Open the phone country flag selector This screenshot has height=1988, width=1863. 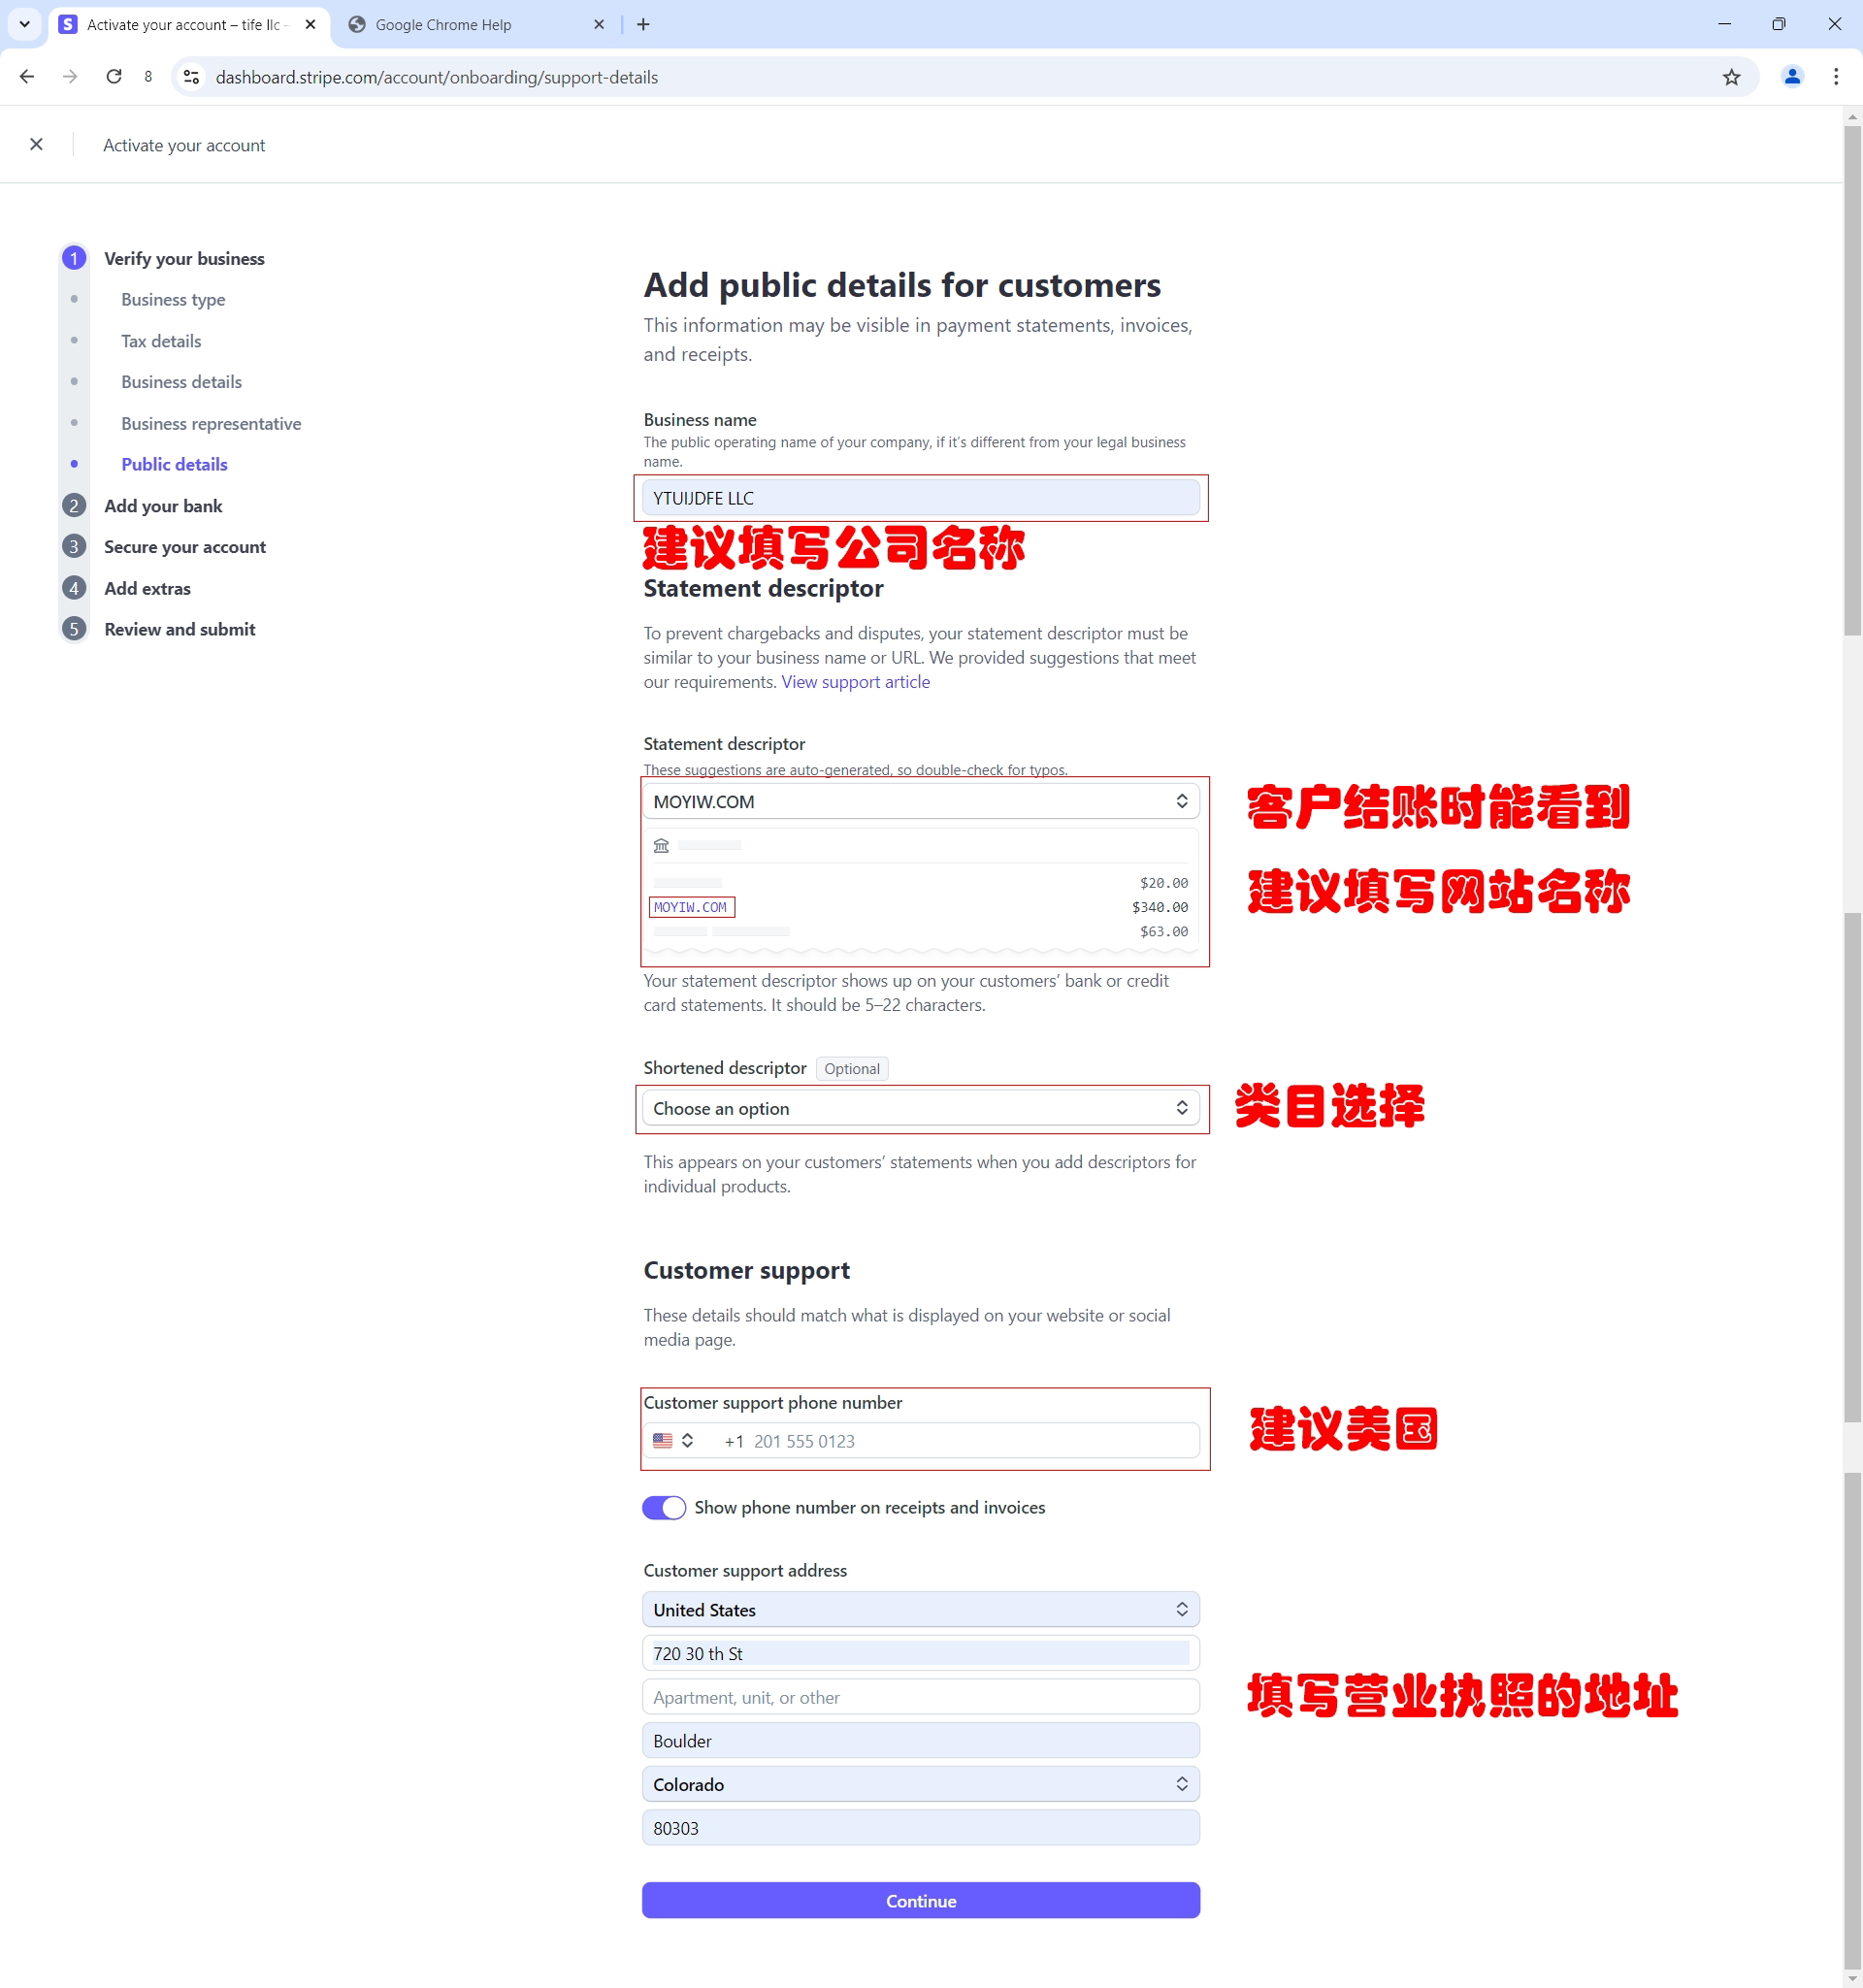pos(673,1441)
